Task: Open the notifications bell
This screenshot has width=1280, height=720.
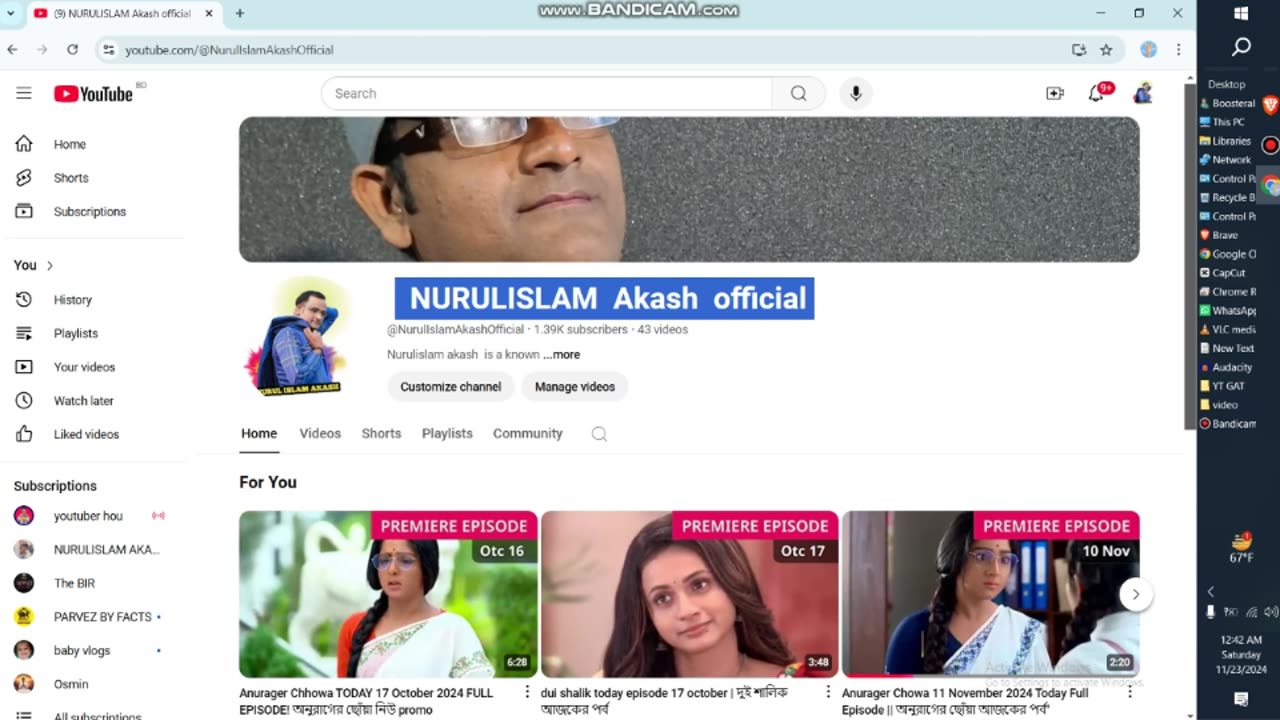Action: point(1097,93)
